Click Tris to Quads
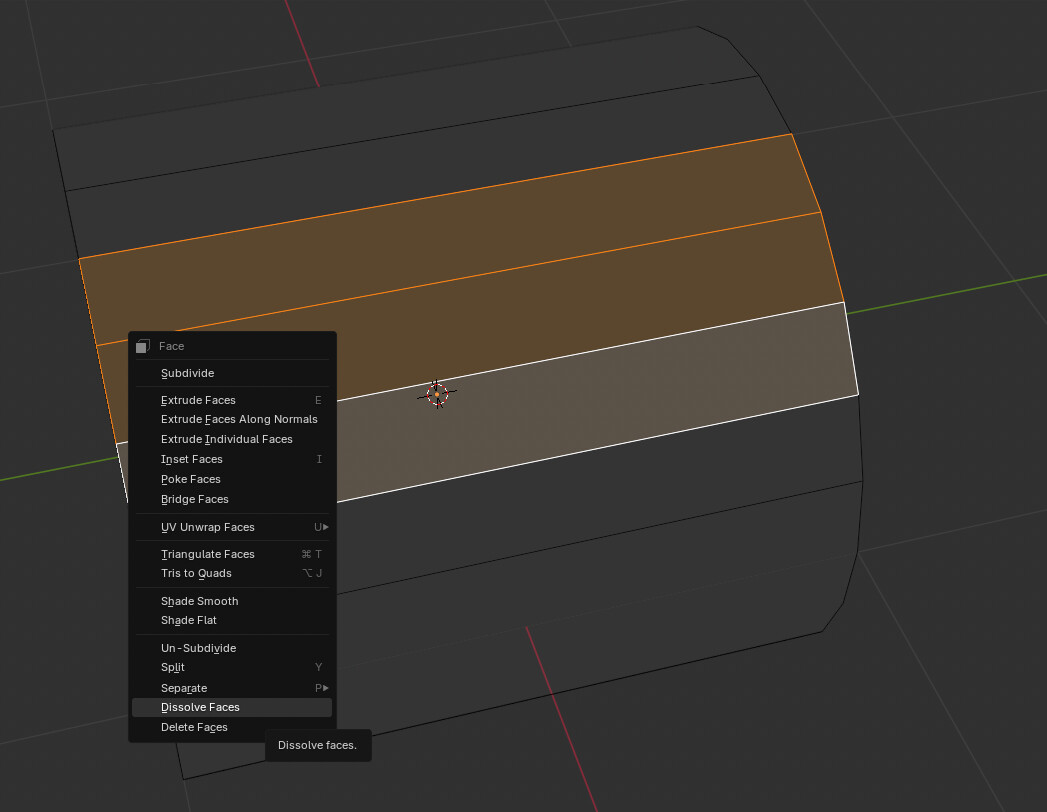Screen dimensions: 1047x812 232,574
